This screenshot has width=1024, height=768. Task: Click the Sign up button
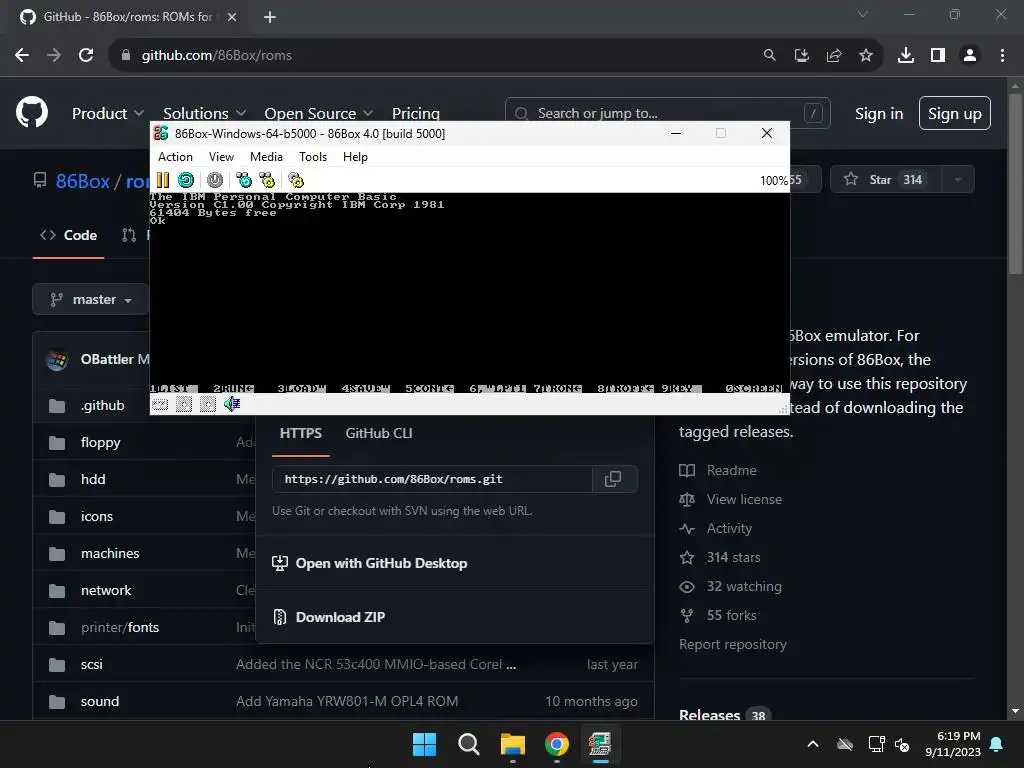[x=955, y=114]
